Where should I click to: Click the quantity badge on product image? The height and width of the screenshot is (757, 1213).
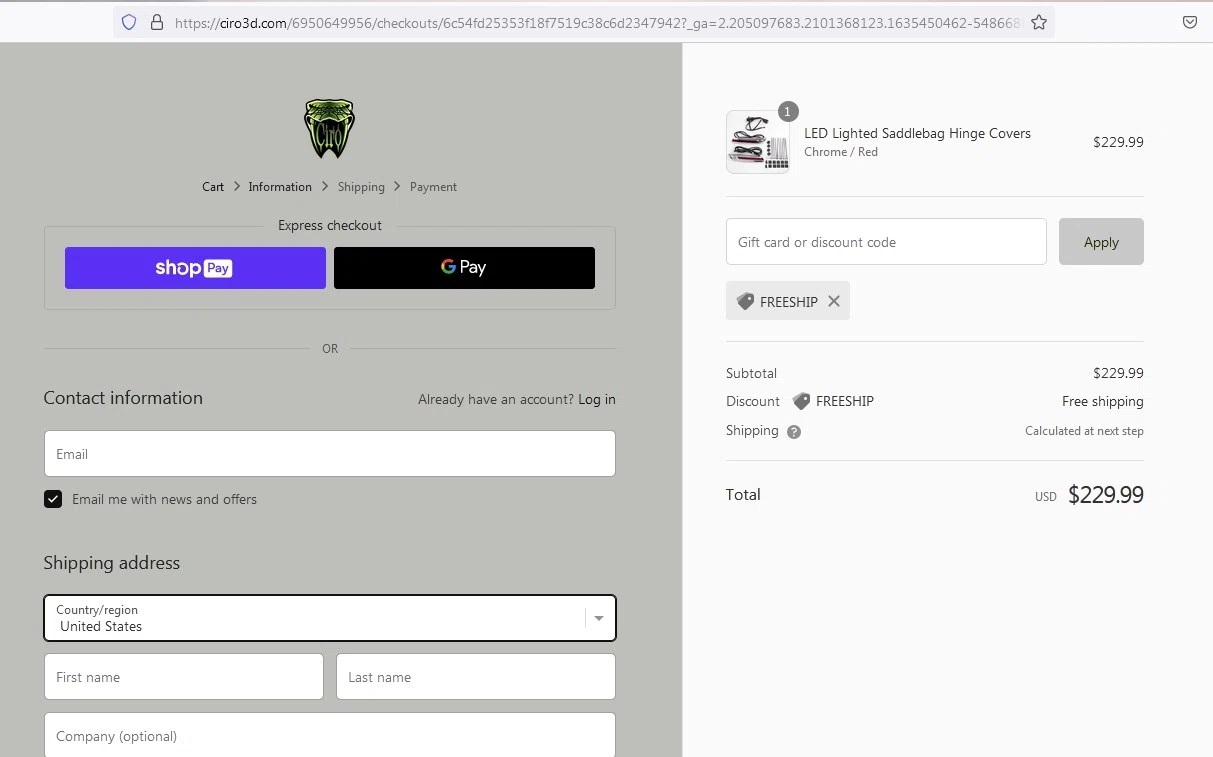pyautogui.click(x=788, y=111)
